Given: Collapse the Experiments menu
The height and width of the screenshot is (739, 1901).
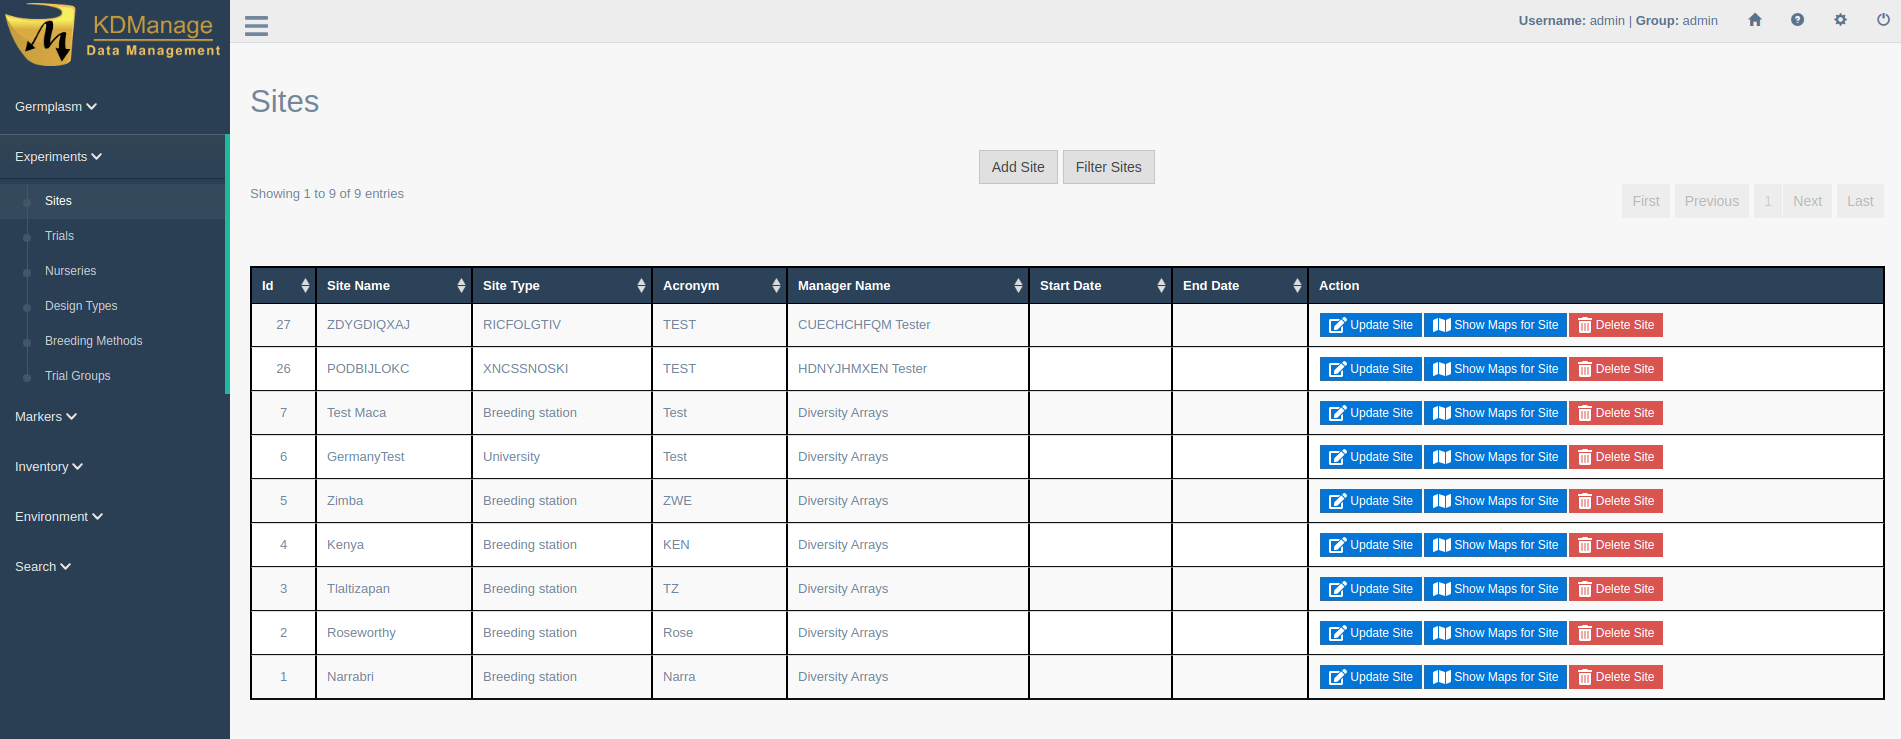Looking at the screenshot, I should pos(58,157).
